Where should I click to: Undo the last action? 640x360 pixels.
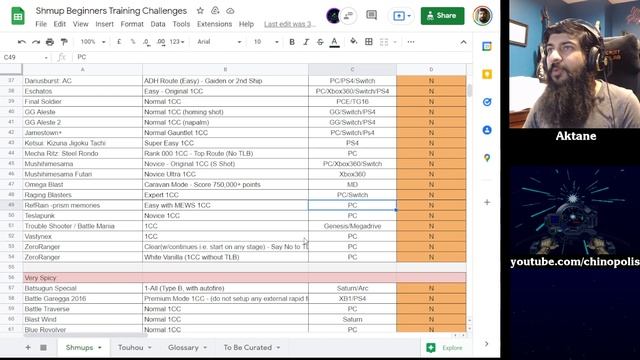pyautogui.click(x=22, y=42)
